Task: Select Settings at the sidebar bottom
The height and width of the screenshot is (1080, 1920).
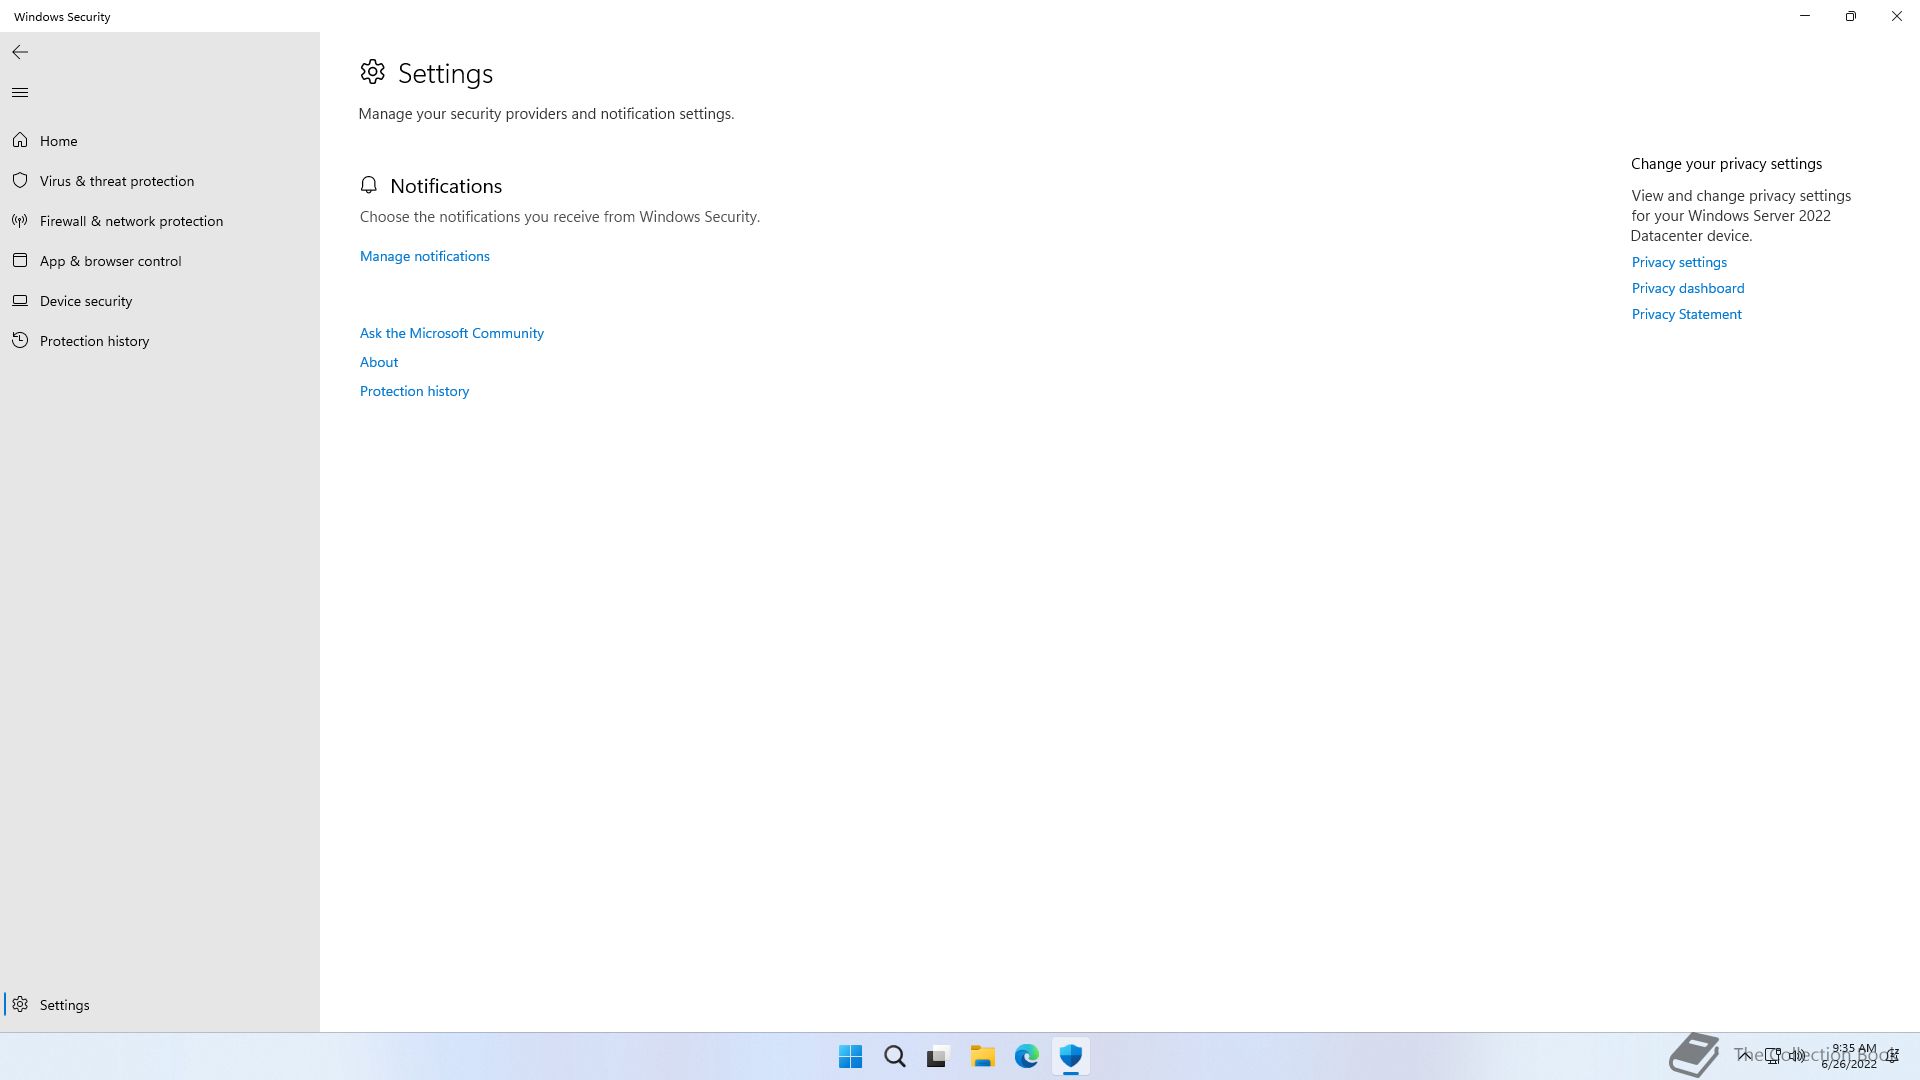Action: coord(160,1005)
